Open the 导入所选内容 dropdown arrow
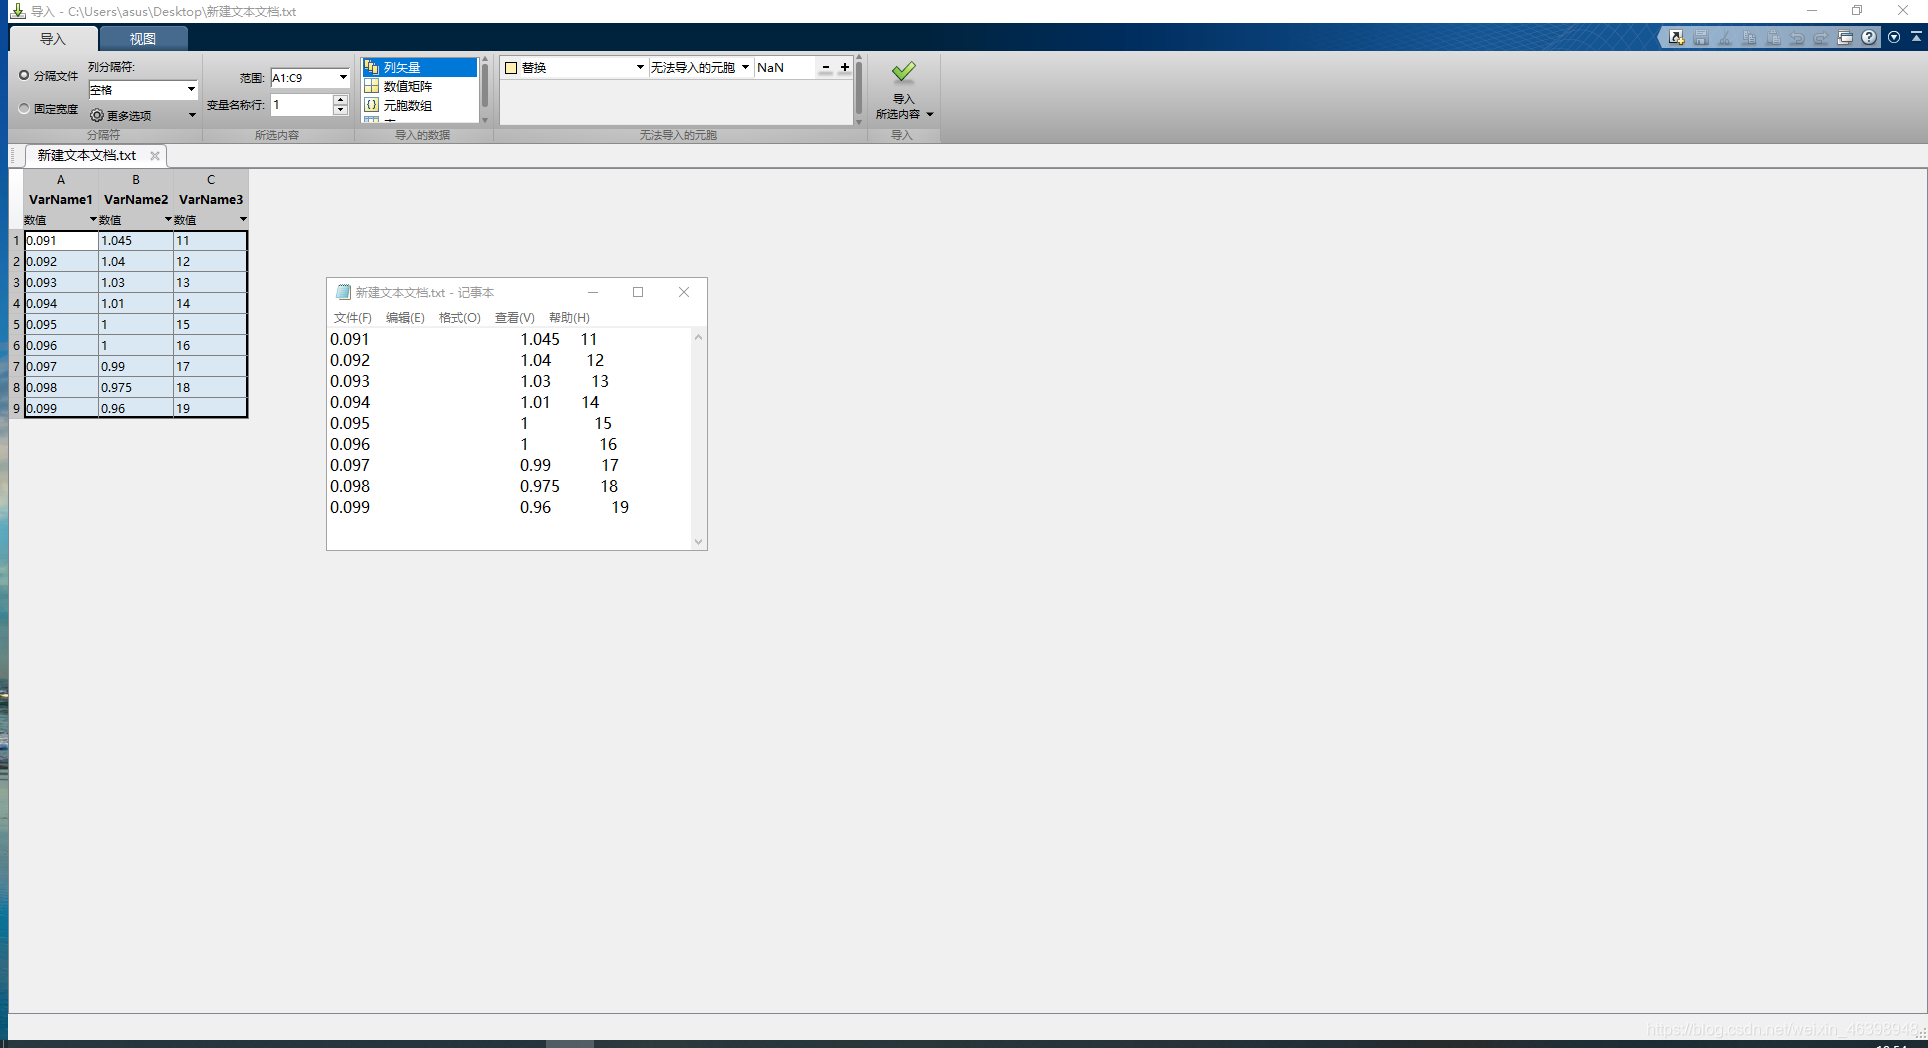 pyautogui.click(x=930, y=115)
